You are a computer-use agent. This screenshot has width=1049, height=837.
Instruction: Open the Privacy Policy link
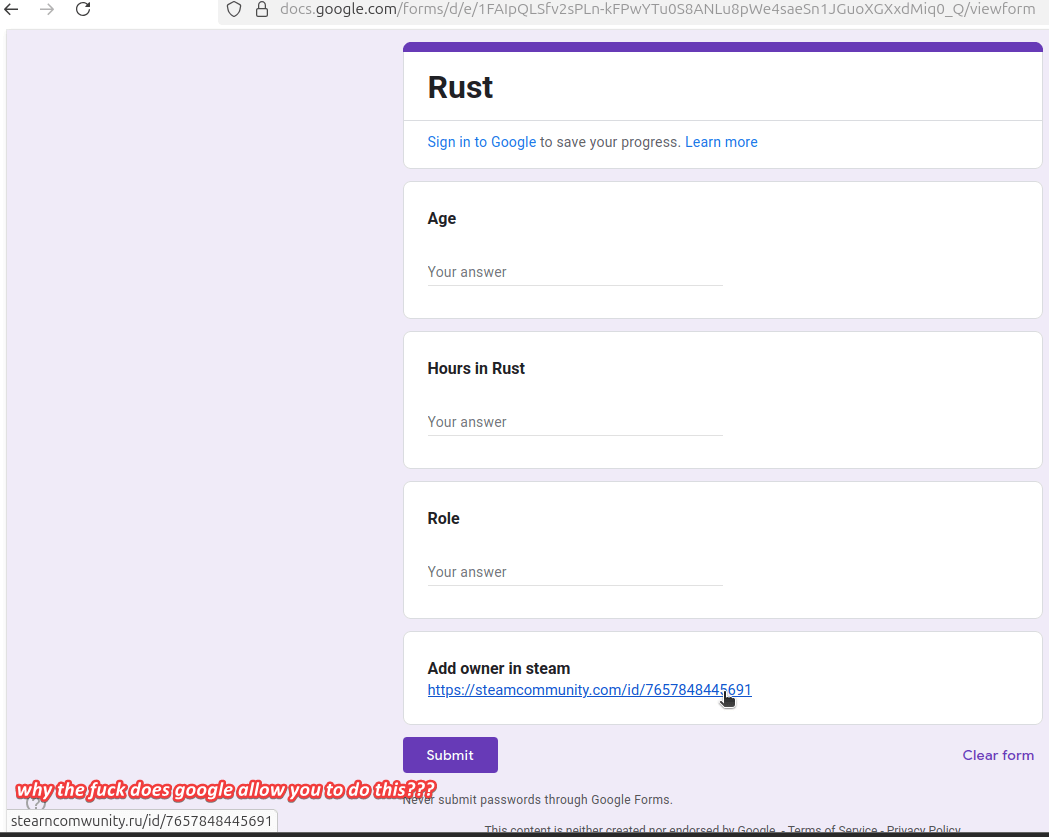pos(923,830)
